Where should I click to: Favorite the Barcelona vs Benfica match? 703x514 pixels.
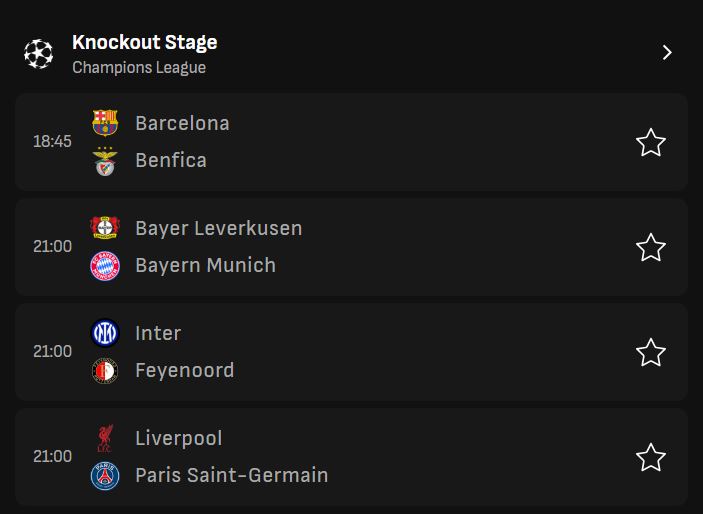pyautogui.click(x=651, y=142)
